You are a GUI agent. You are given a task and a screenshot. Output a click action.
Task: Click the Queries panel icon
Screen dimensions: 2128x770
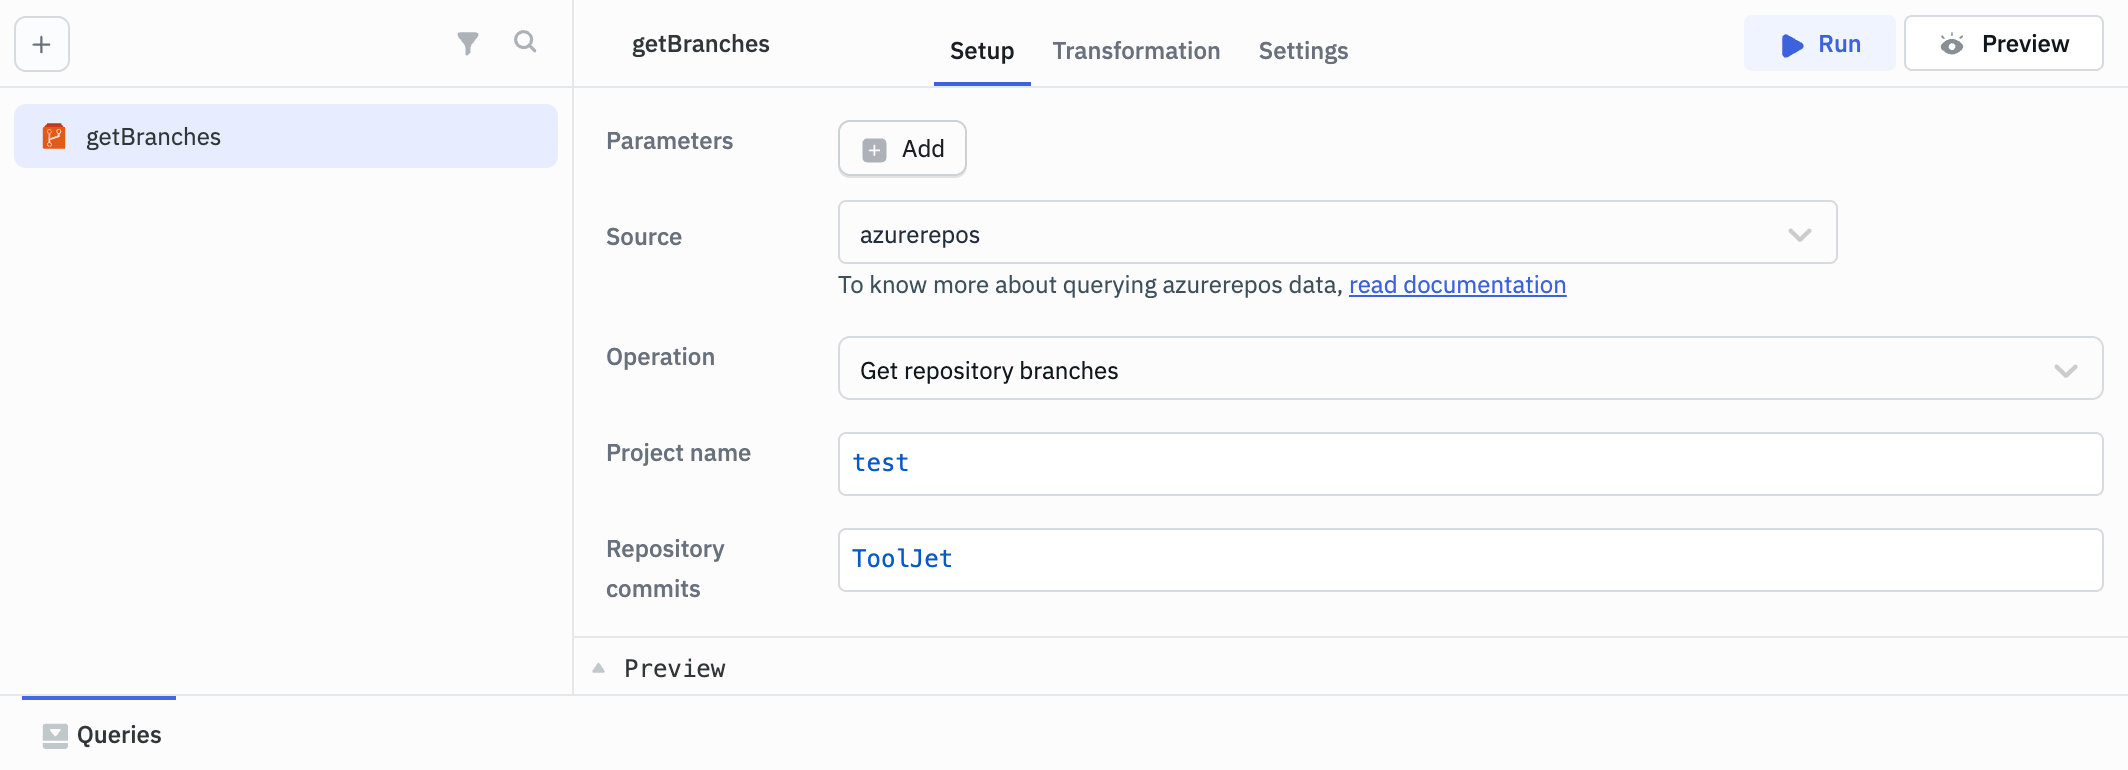(55, 736)
